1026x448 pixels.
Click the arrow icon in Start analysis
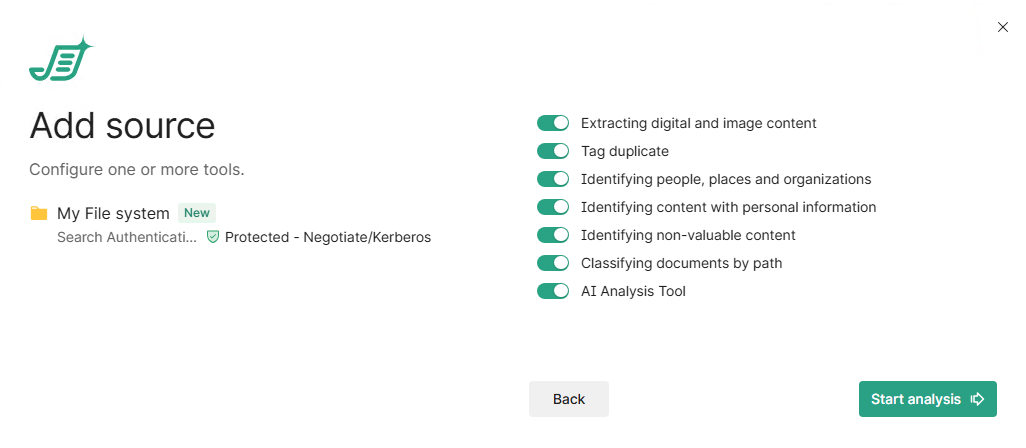click(977, 399)
